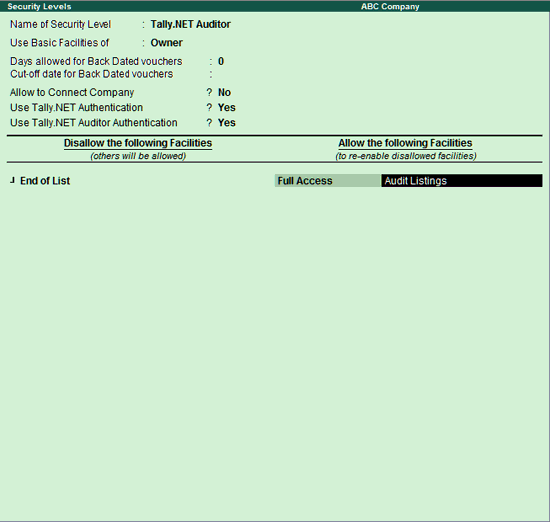This screenshot has height=522, width=550.
Task: Click the Allow the following Facilities header
Action: (405, 143)
